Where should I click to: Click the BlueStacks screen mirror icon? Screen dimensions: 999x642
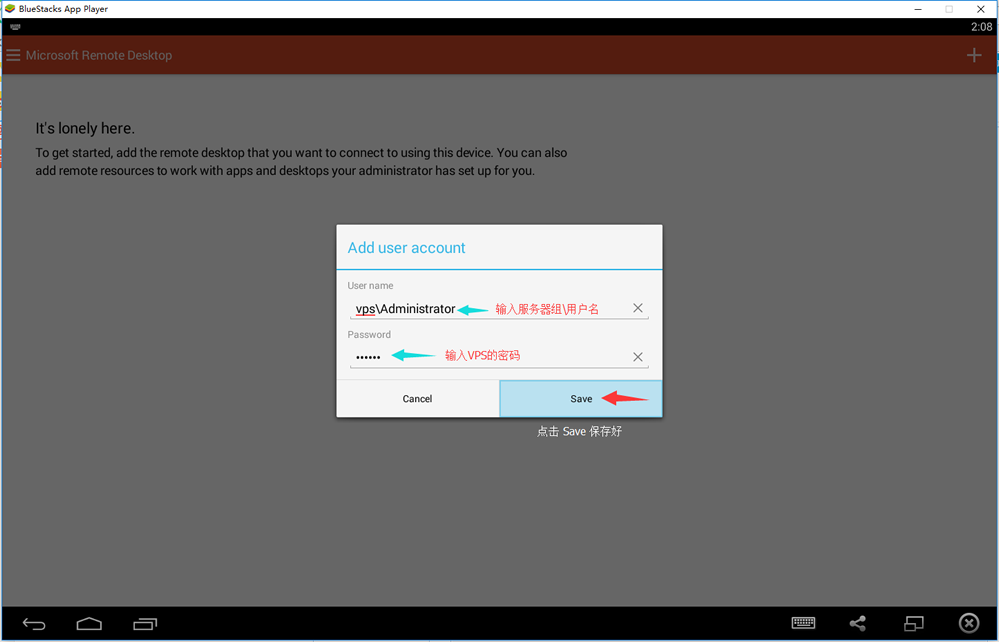914,624
